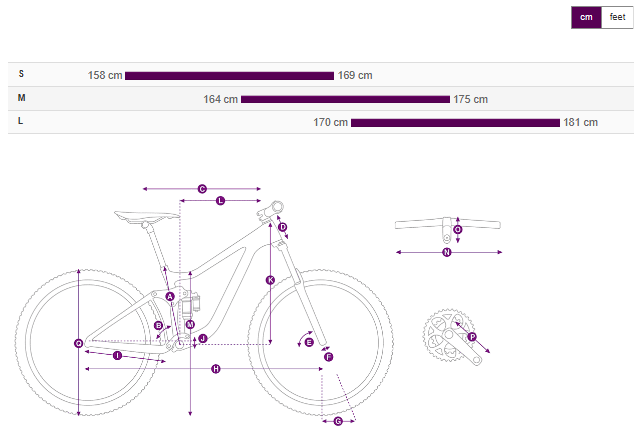Click marker D on head tube
The width and height of the screenshot is (644, 430).
[x=283, y=228]
